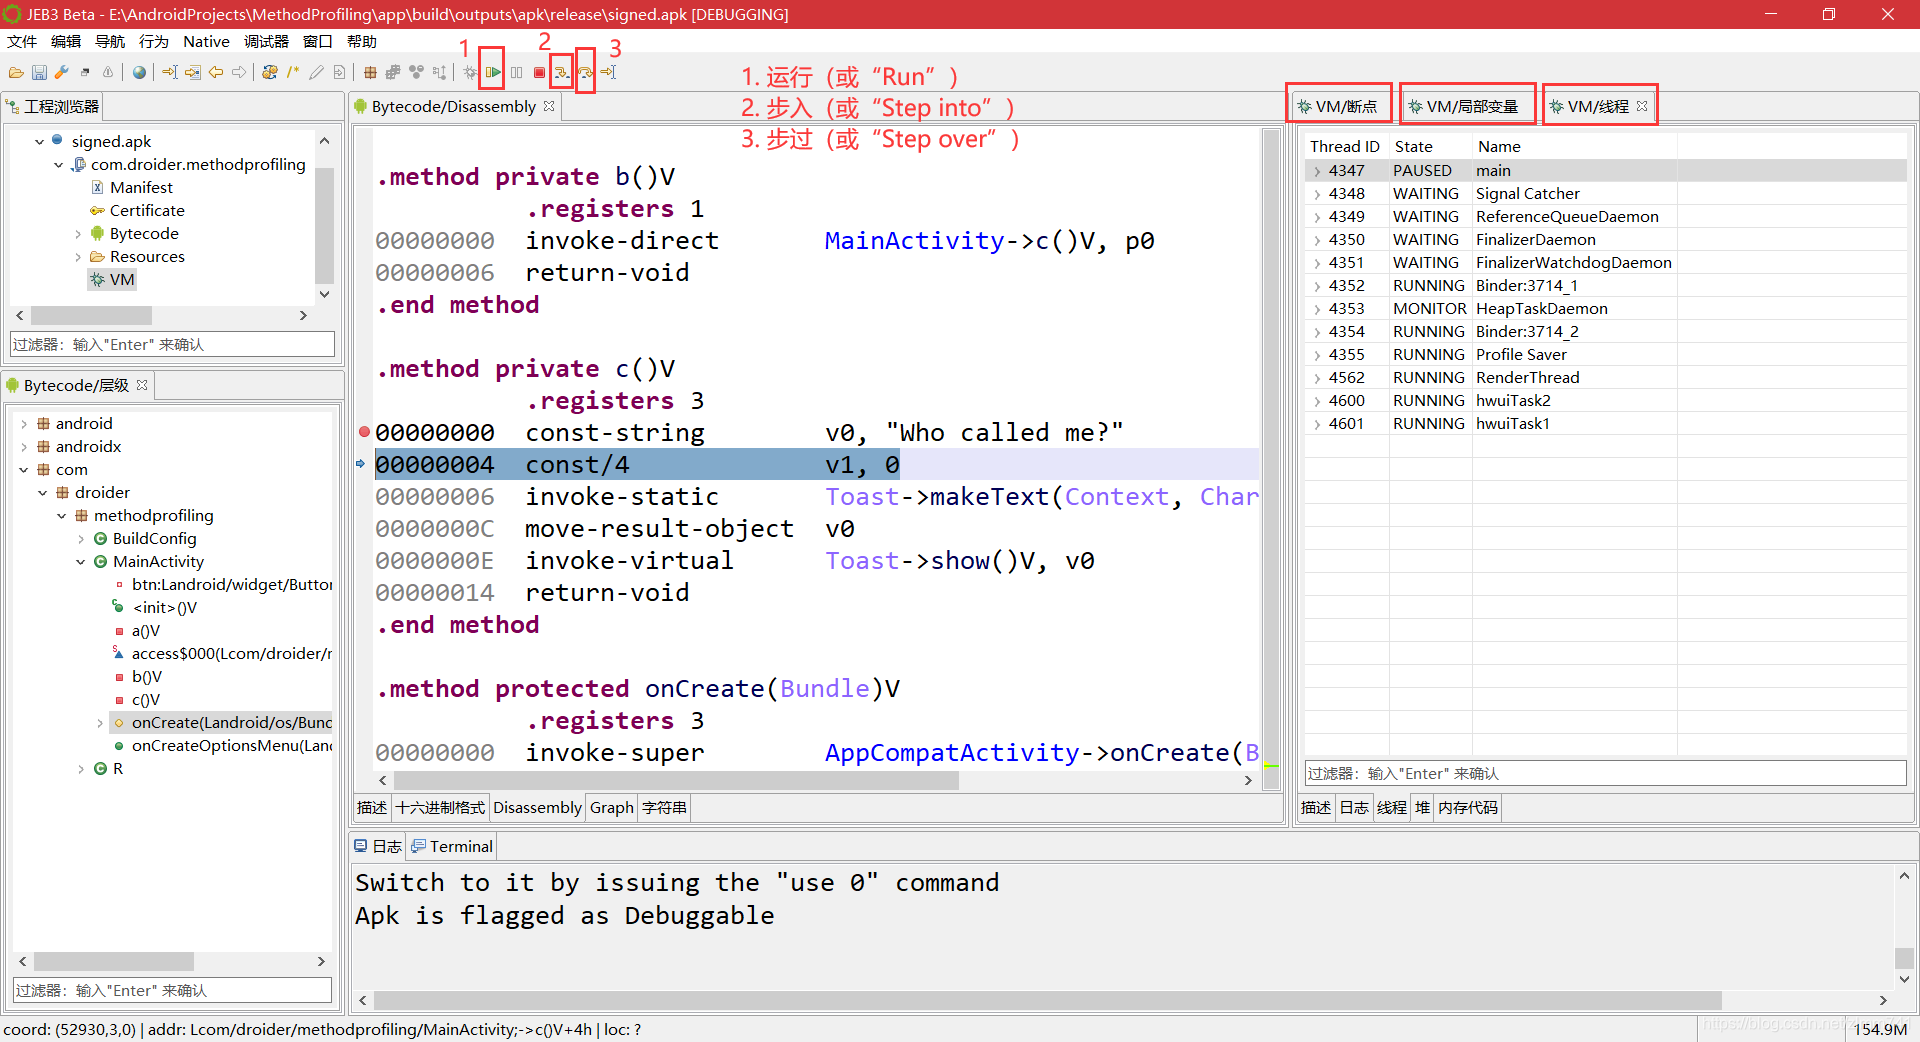Expand the android package in hierarchy
1920x1042 pixels.
coord(24,424)
